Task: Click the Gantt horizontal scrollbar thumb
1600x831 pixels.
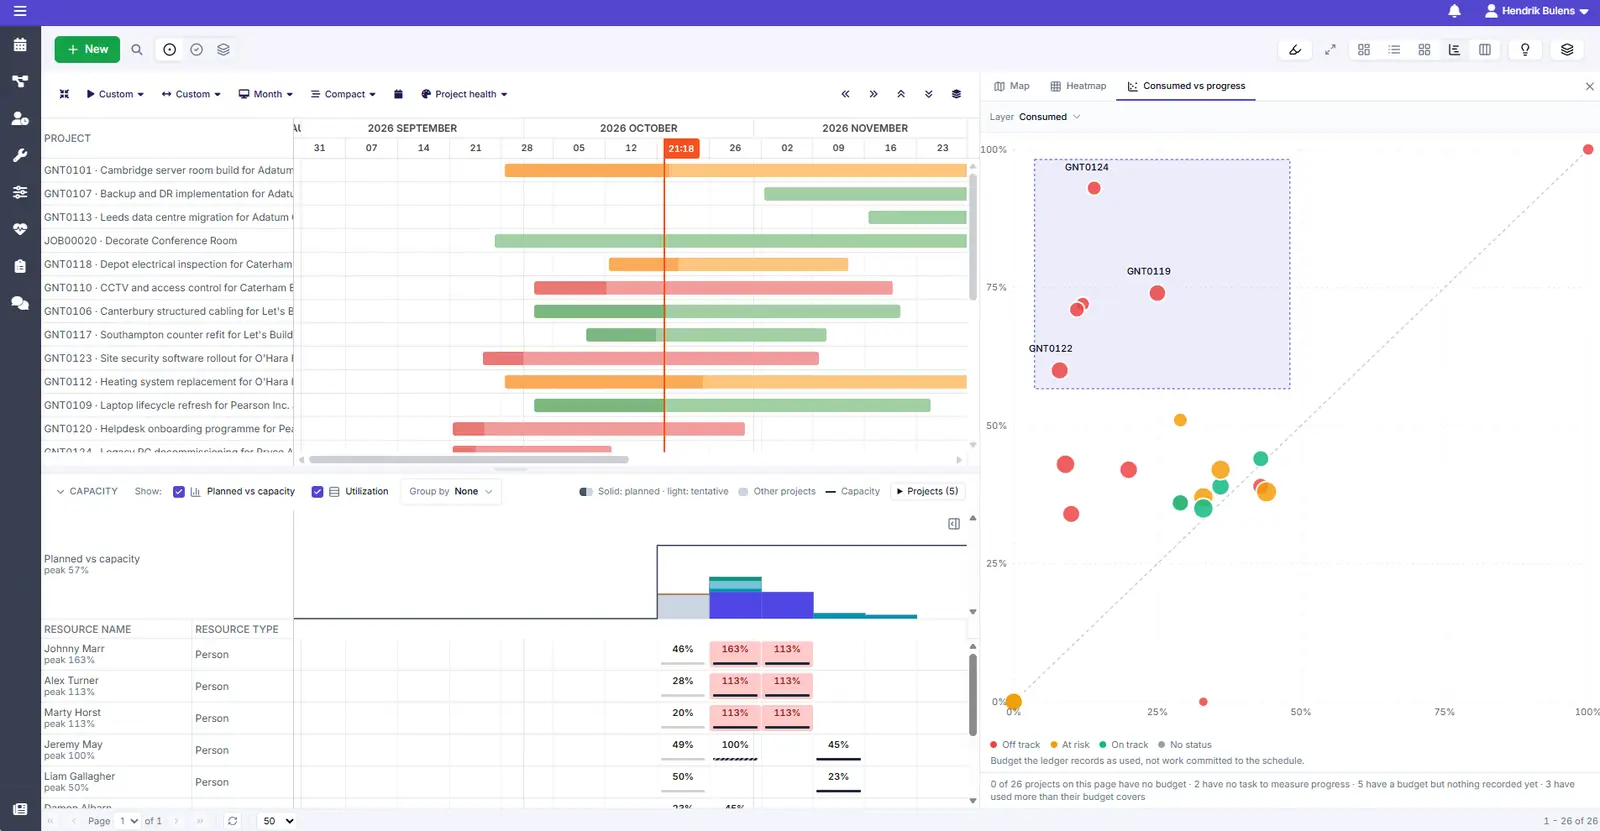Action: (x=469, y=460)
